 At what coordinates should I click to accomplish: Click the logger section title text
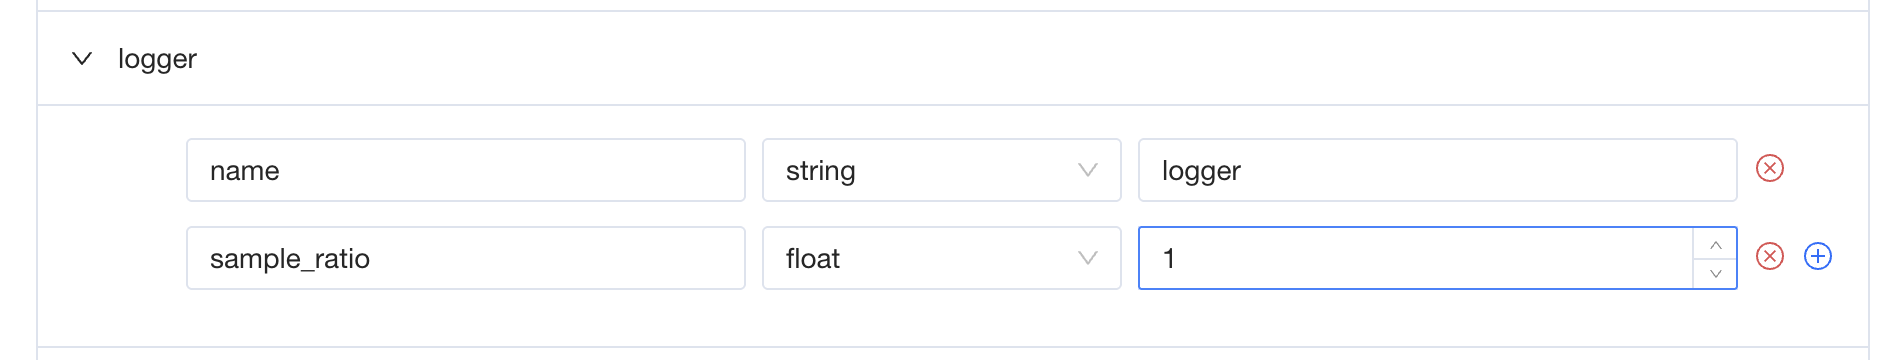157,59
